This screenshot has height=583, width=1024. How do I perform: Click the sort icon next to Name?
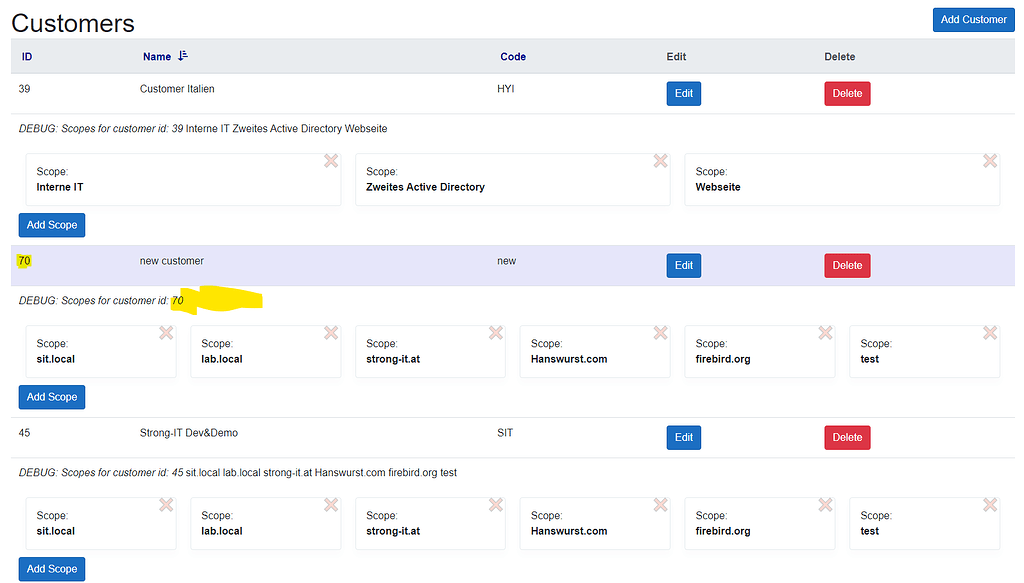(182, 57)
